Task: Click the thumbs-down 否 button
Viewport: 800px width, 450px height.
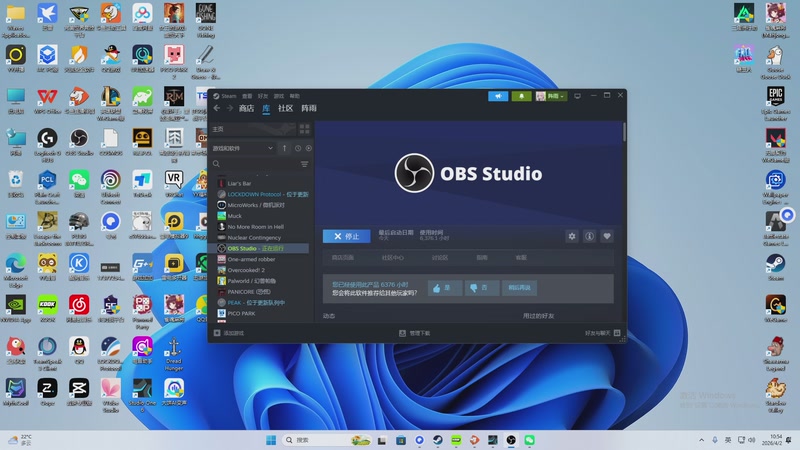Action: pos(481,288)
